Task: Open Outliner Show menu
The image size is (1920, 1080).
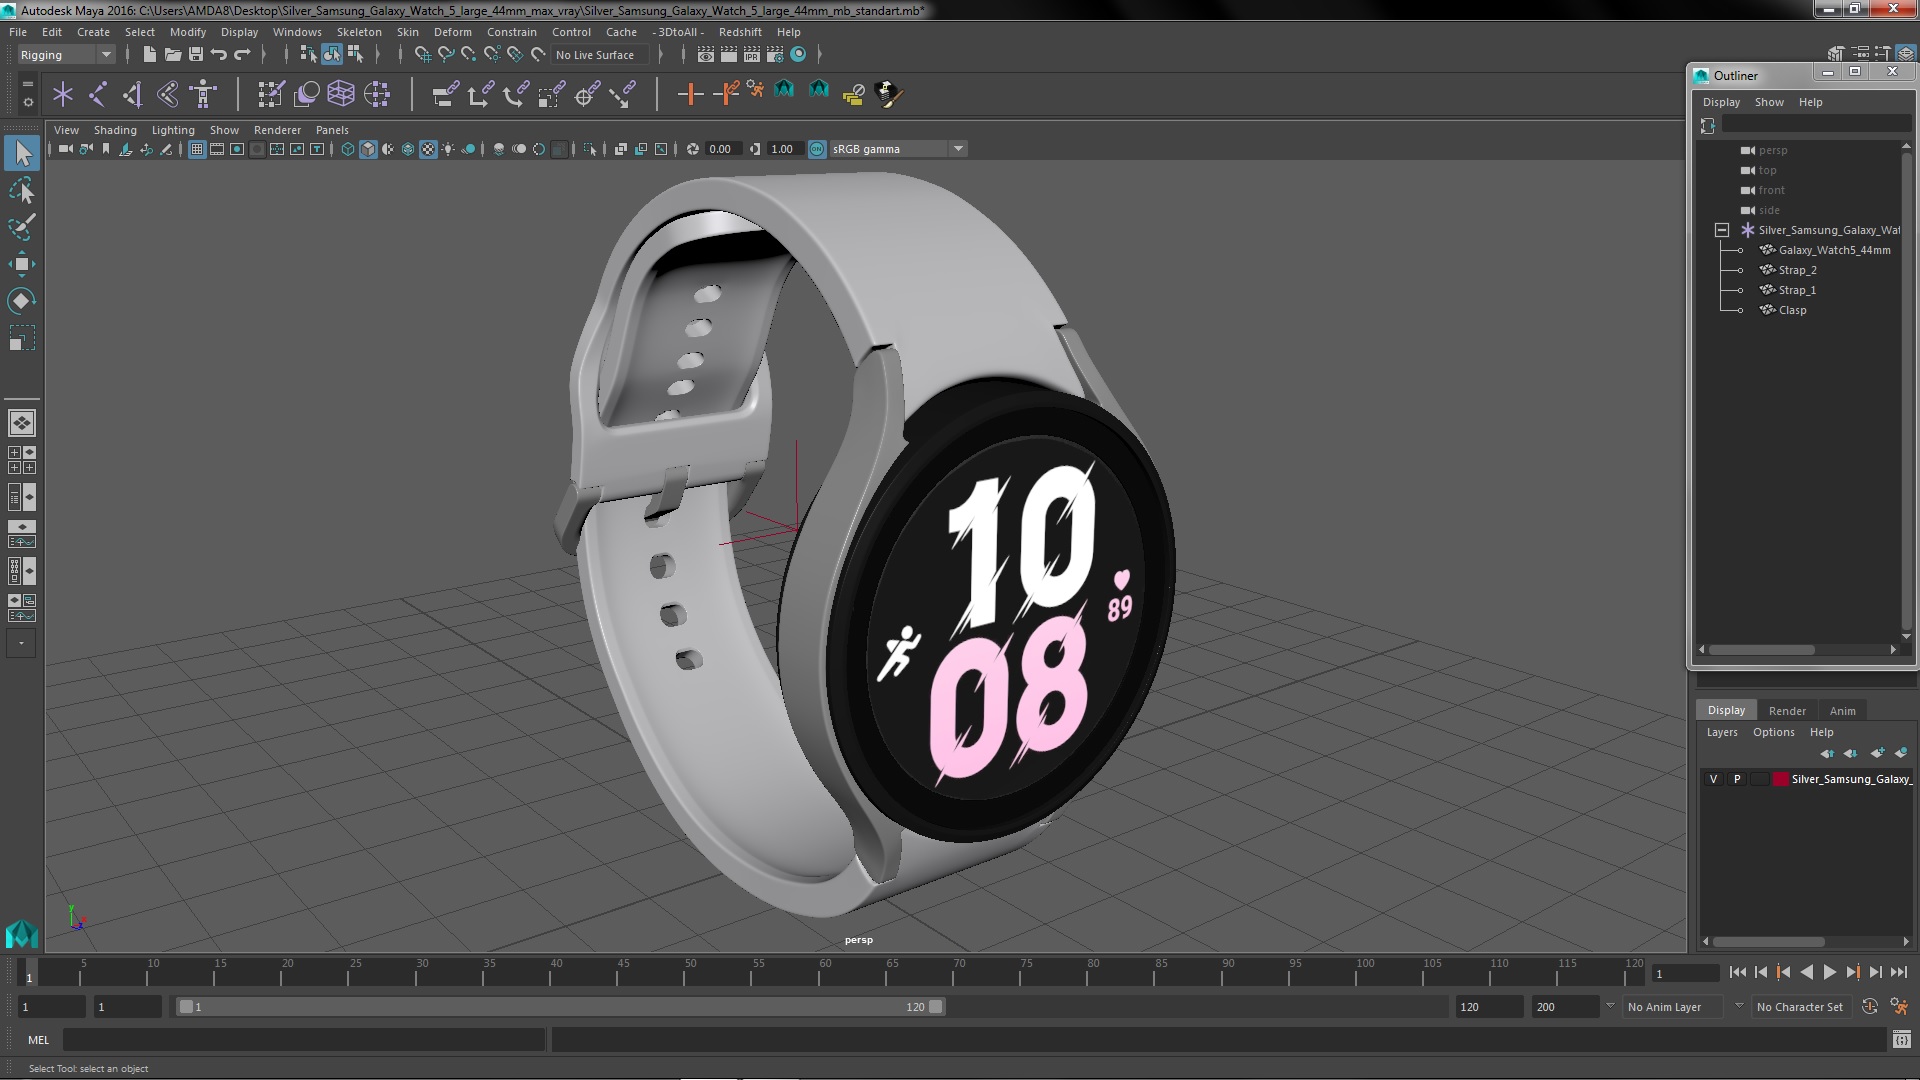Action: click(x=1768, y=102)
